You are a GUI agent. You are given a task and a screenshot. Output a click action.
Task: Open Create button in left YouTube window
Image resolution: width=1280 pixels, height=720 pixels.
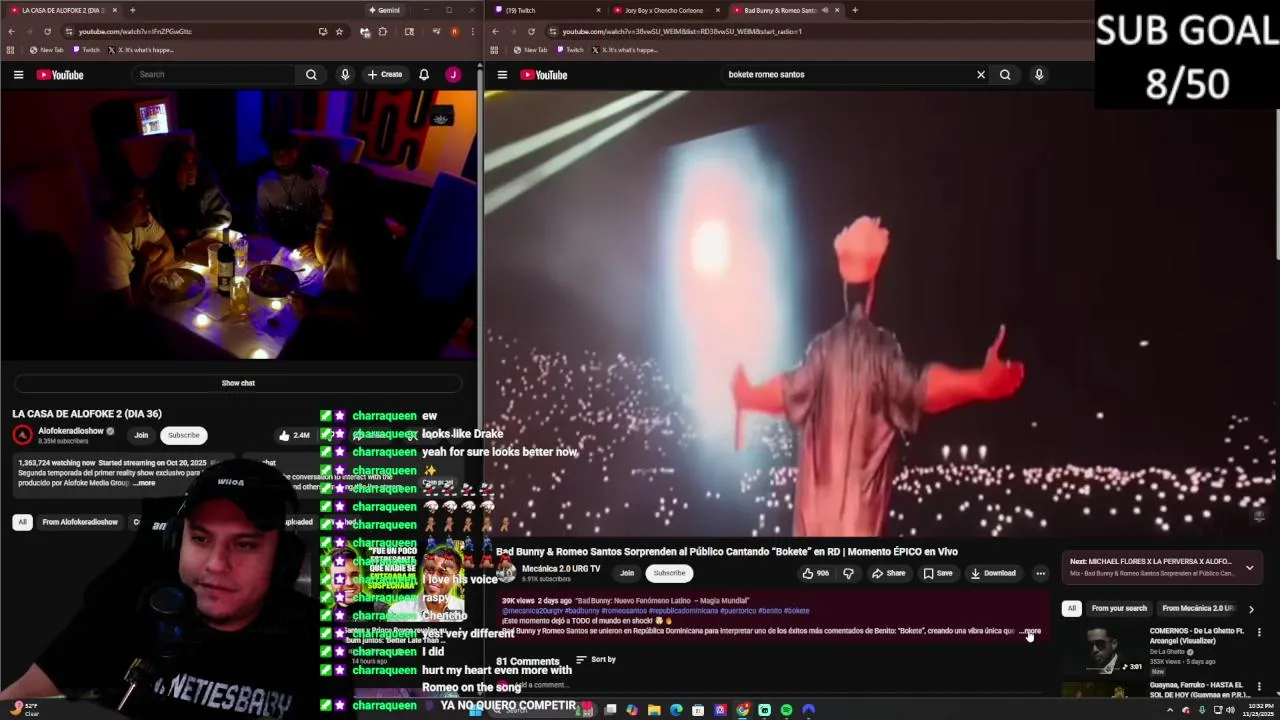coord(385,75)
